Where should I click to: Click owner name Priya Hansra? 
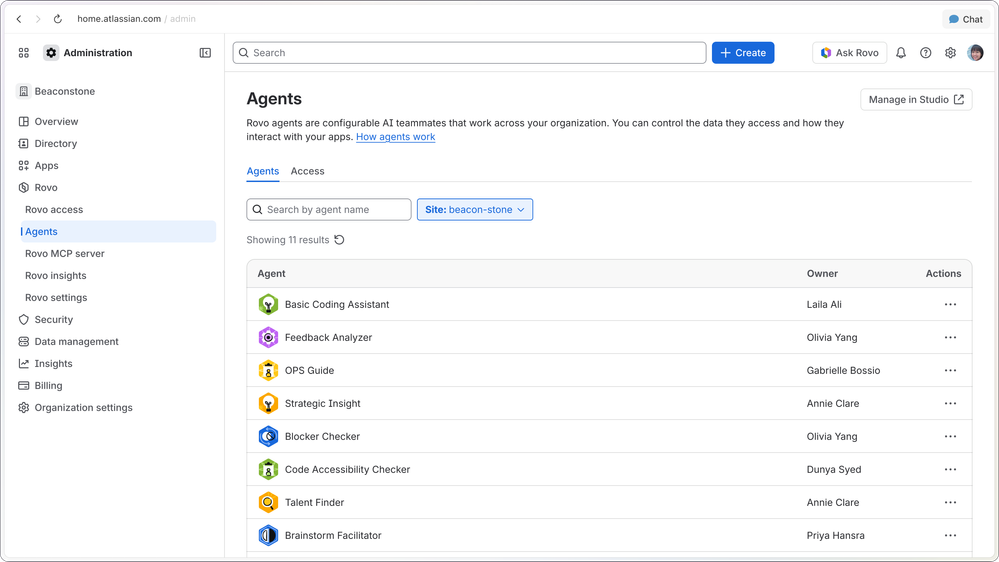tap(835, 536)
